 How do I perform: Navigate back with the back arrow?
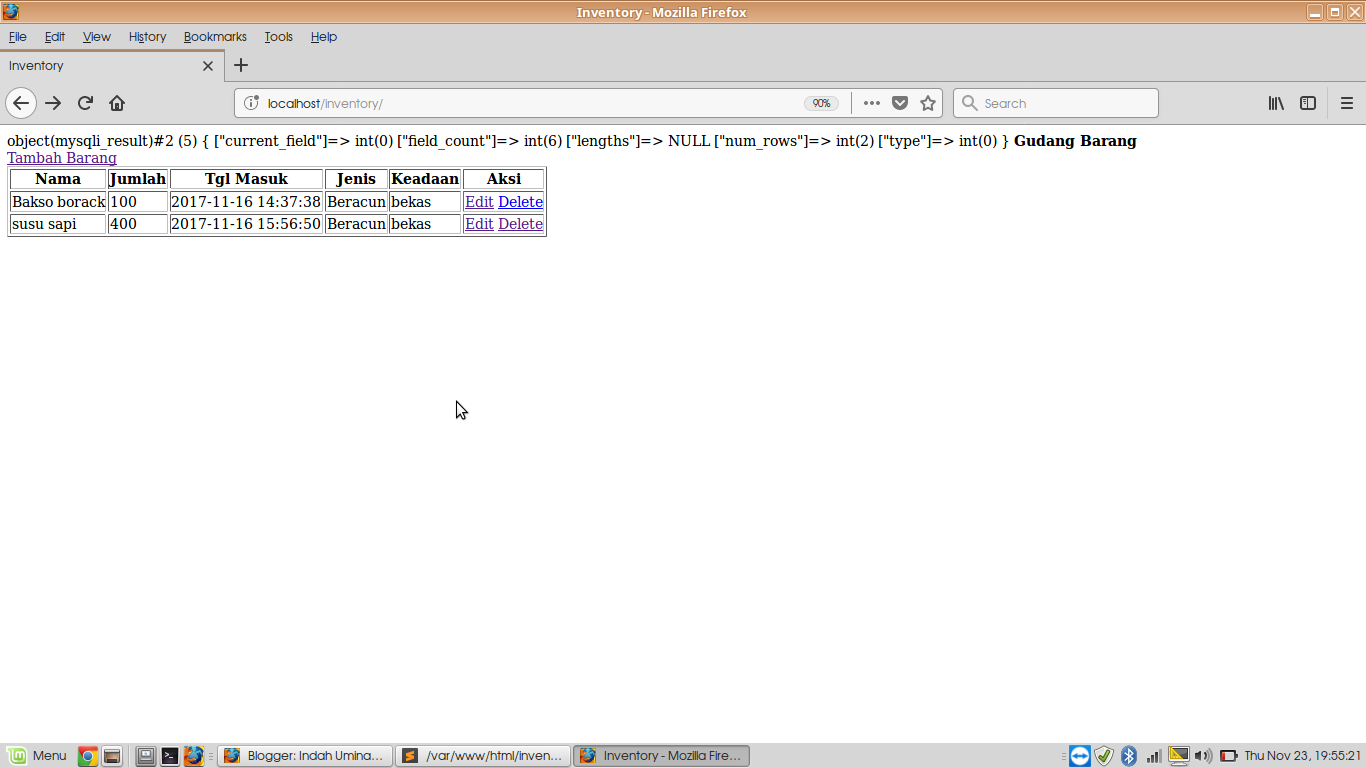click(21, 103)
